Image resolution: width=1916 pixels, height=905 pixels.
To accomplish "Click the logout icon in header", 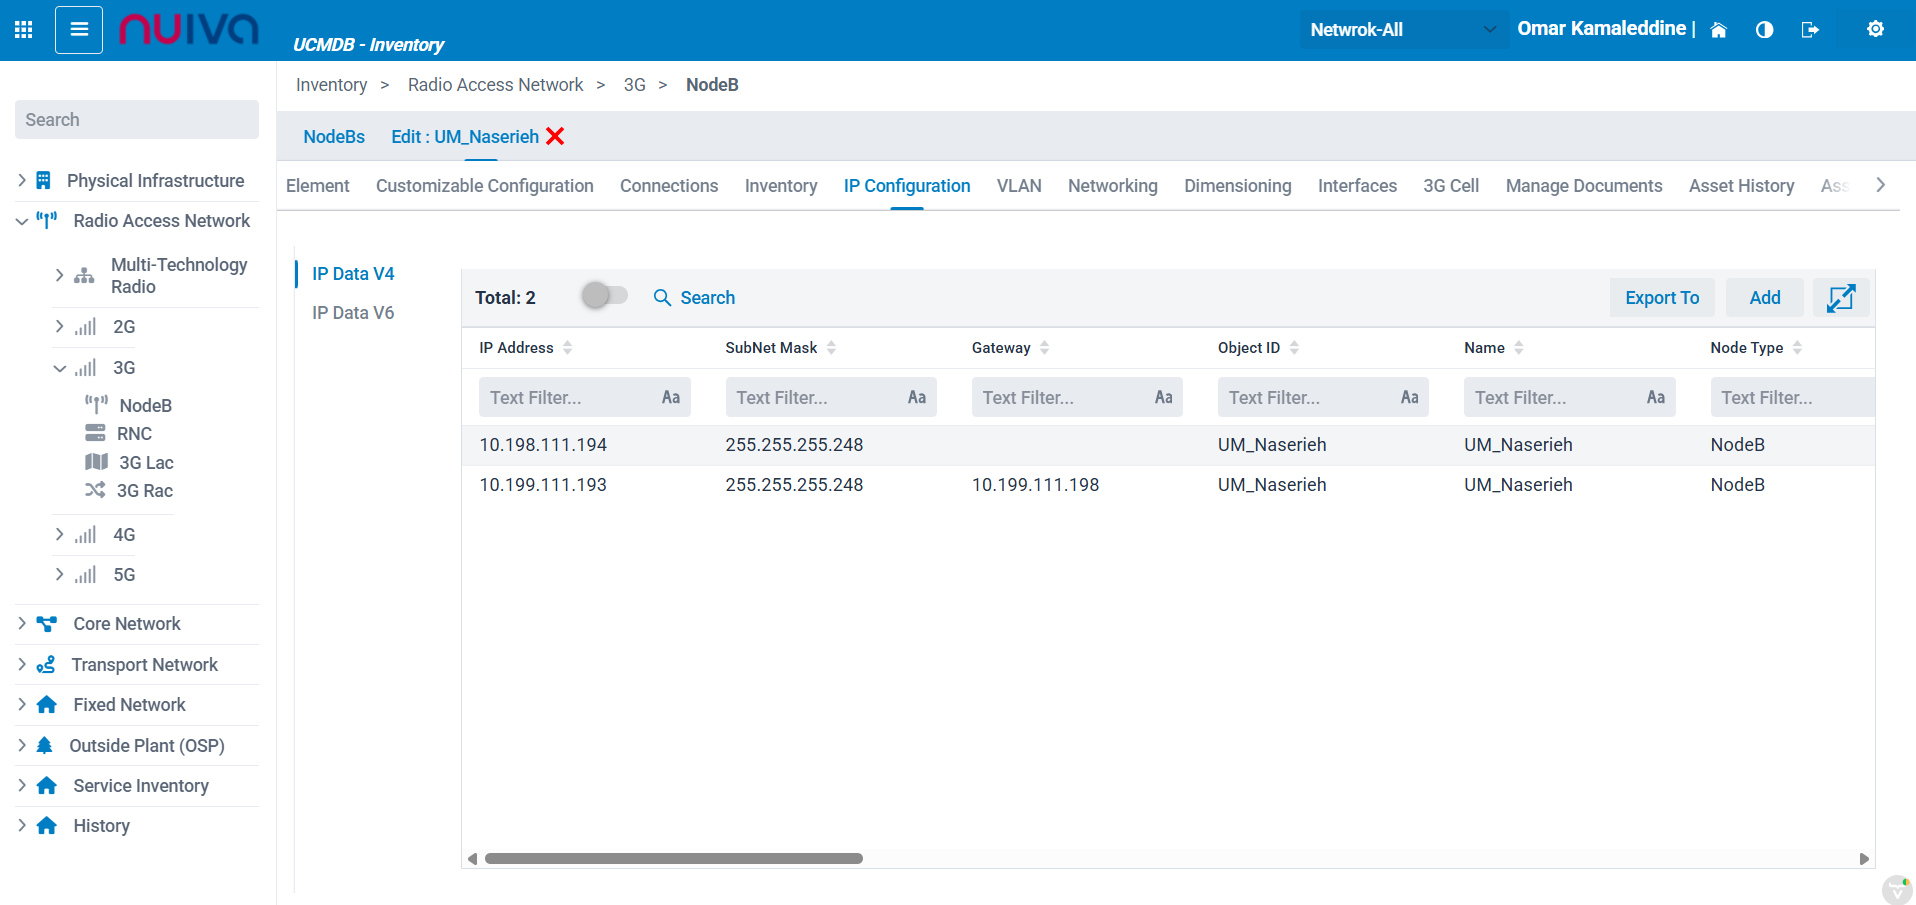I will pyautogui.click(x=1810, y=30).
